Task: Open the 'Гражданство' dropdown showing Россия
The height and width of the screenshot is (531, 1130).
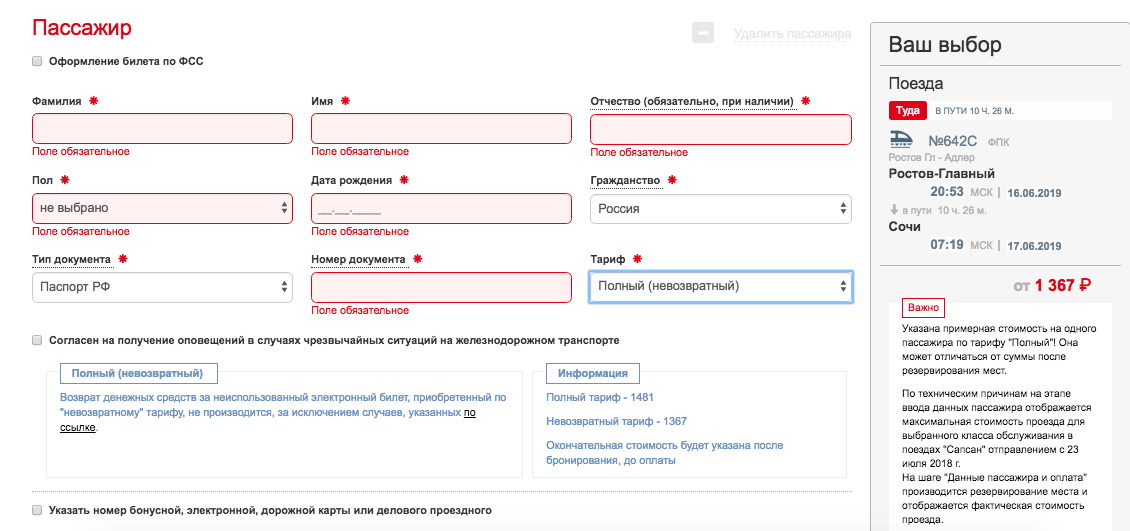Action: click(721, 209)
